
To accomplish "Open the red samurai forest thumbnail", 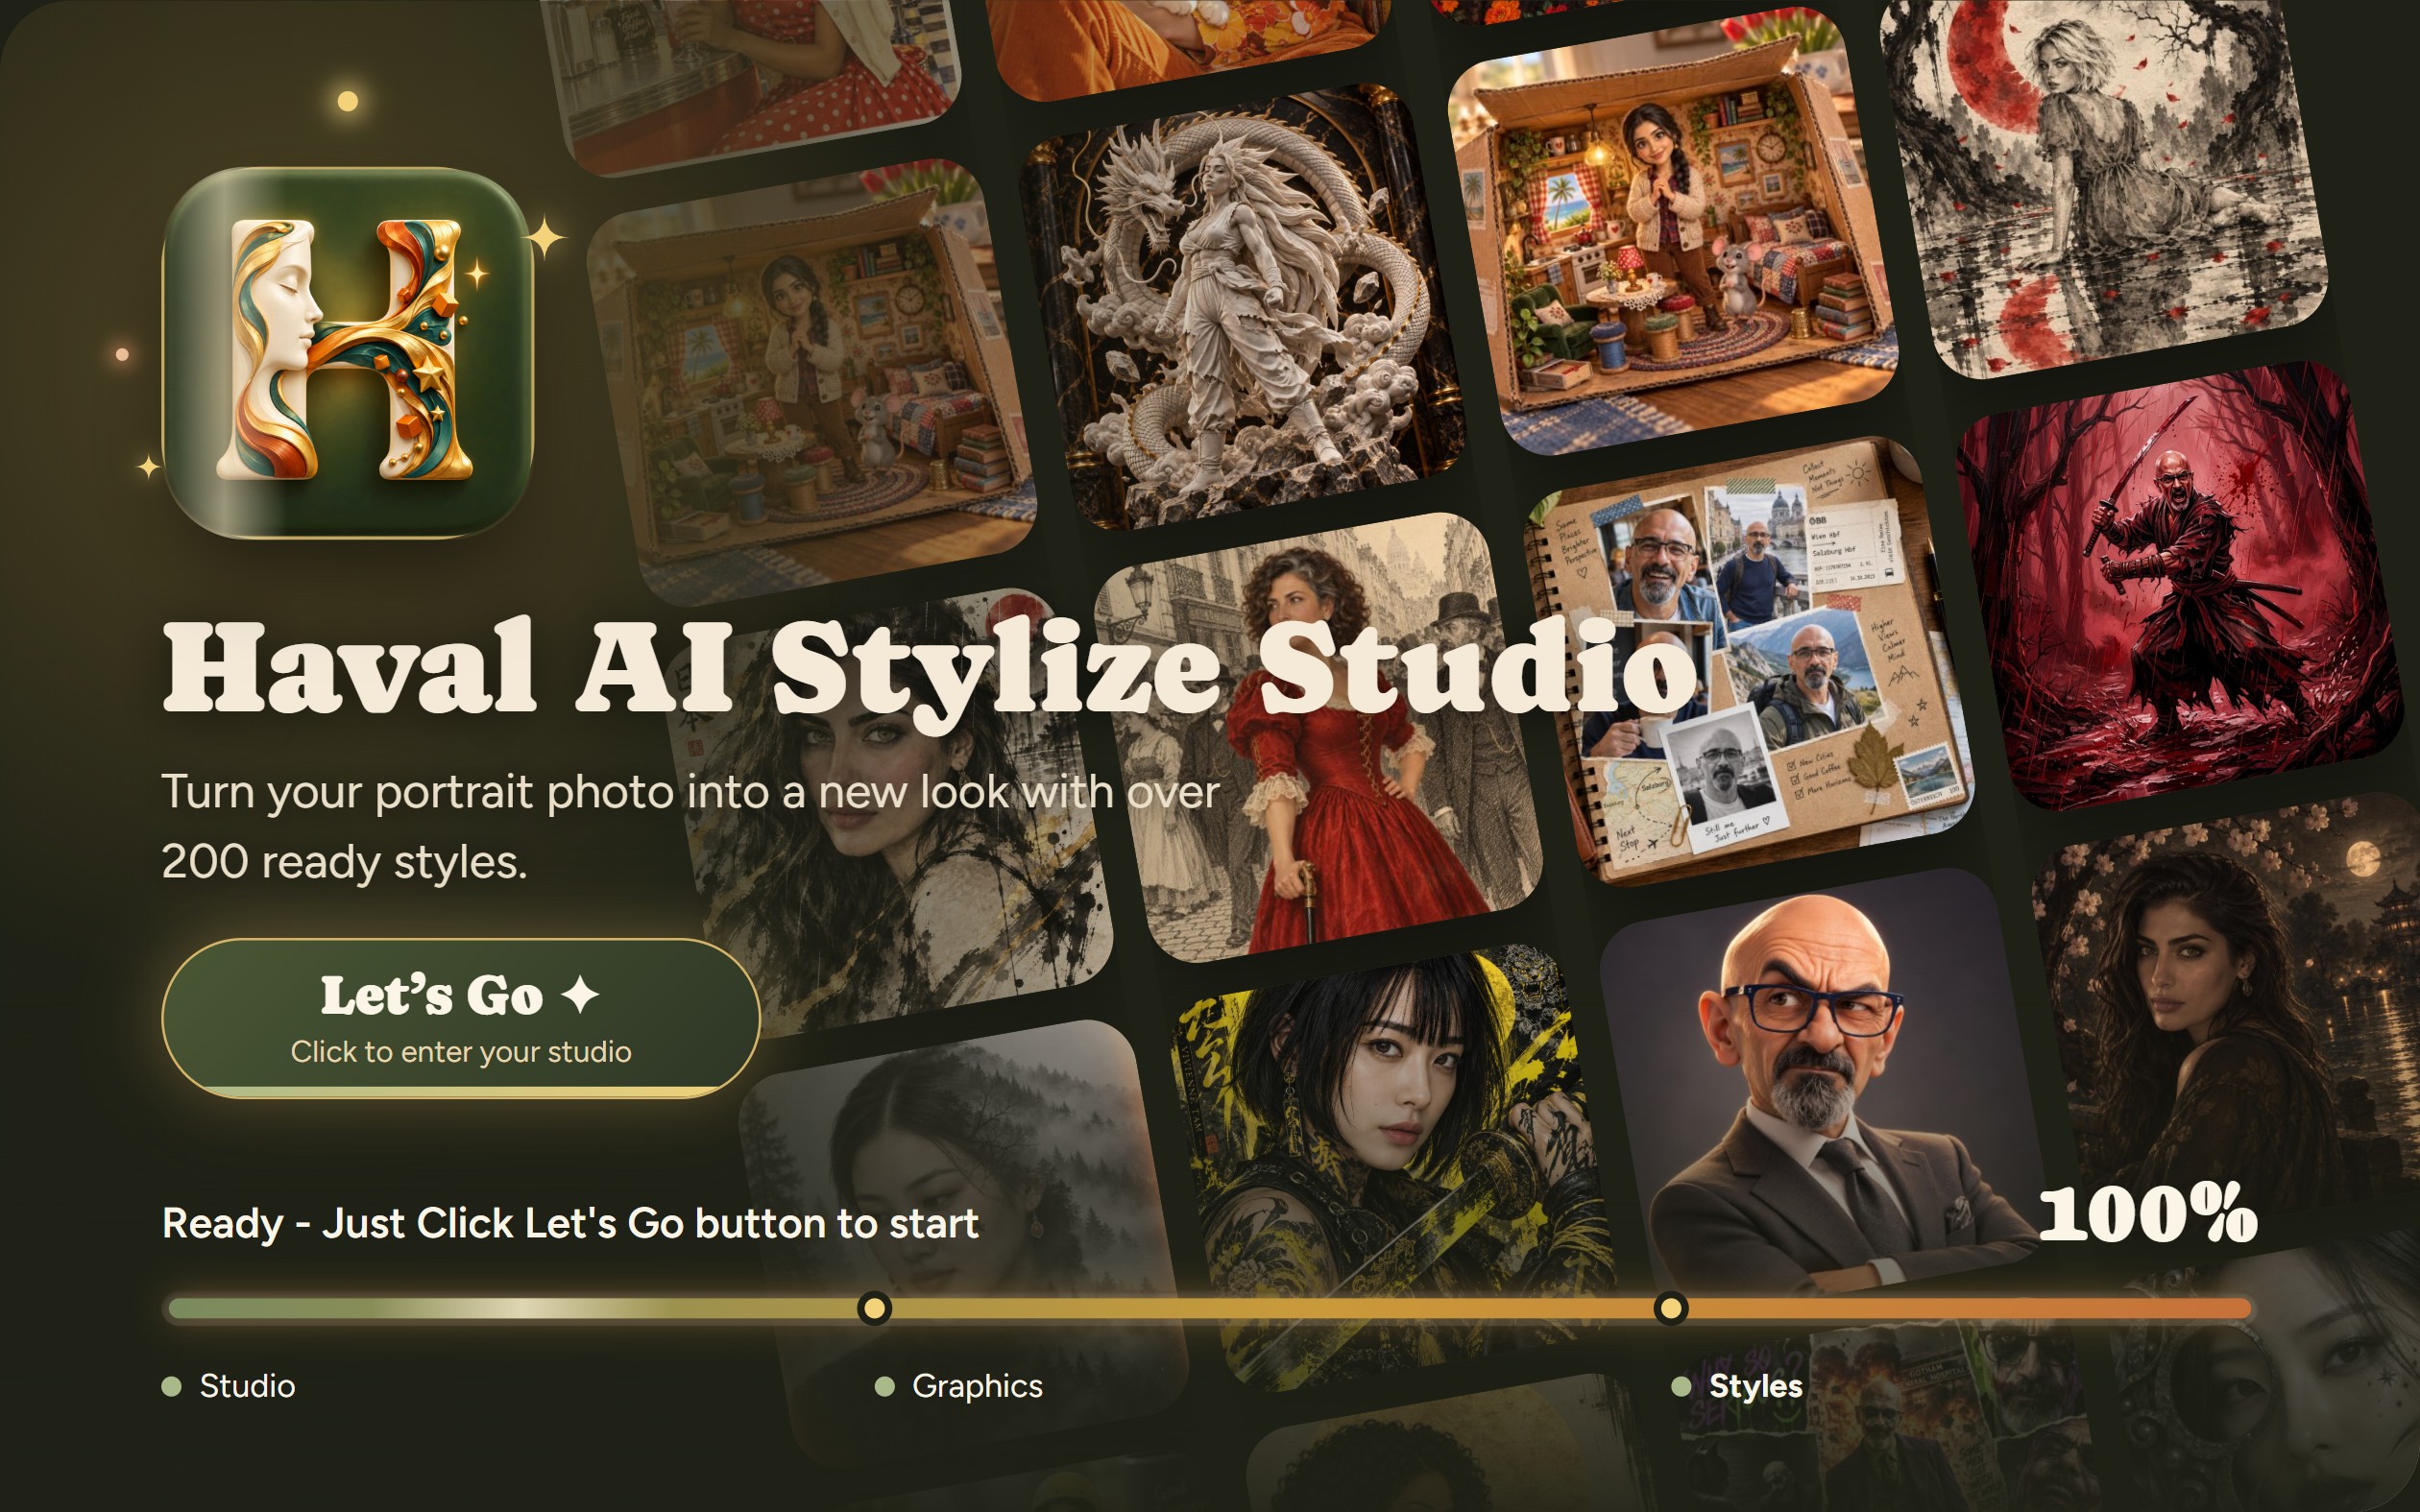I will tap(2180, 588).
